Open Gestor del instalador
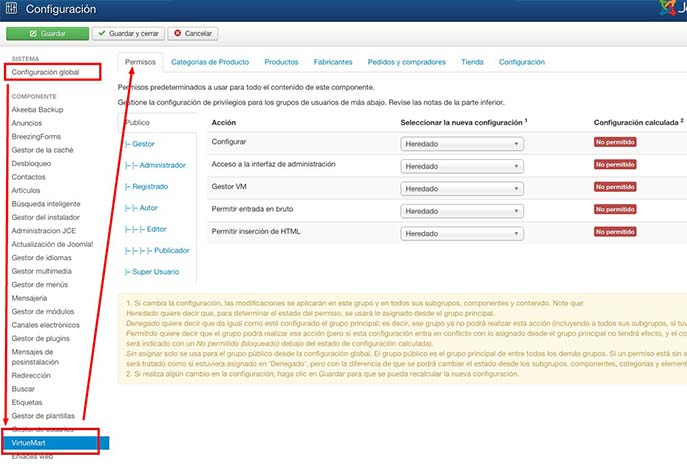This screenshot has height=466, width=687. coord(46,217)
